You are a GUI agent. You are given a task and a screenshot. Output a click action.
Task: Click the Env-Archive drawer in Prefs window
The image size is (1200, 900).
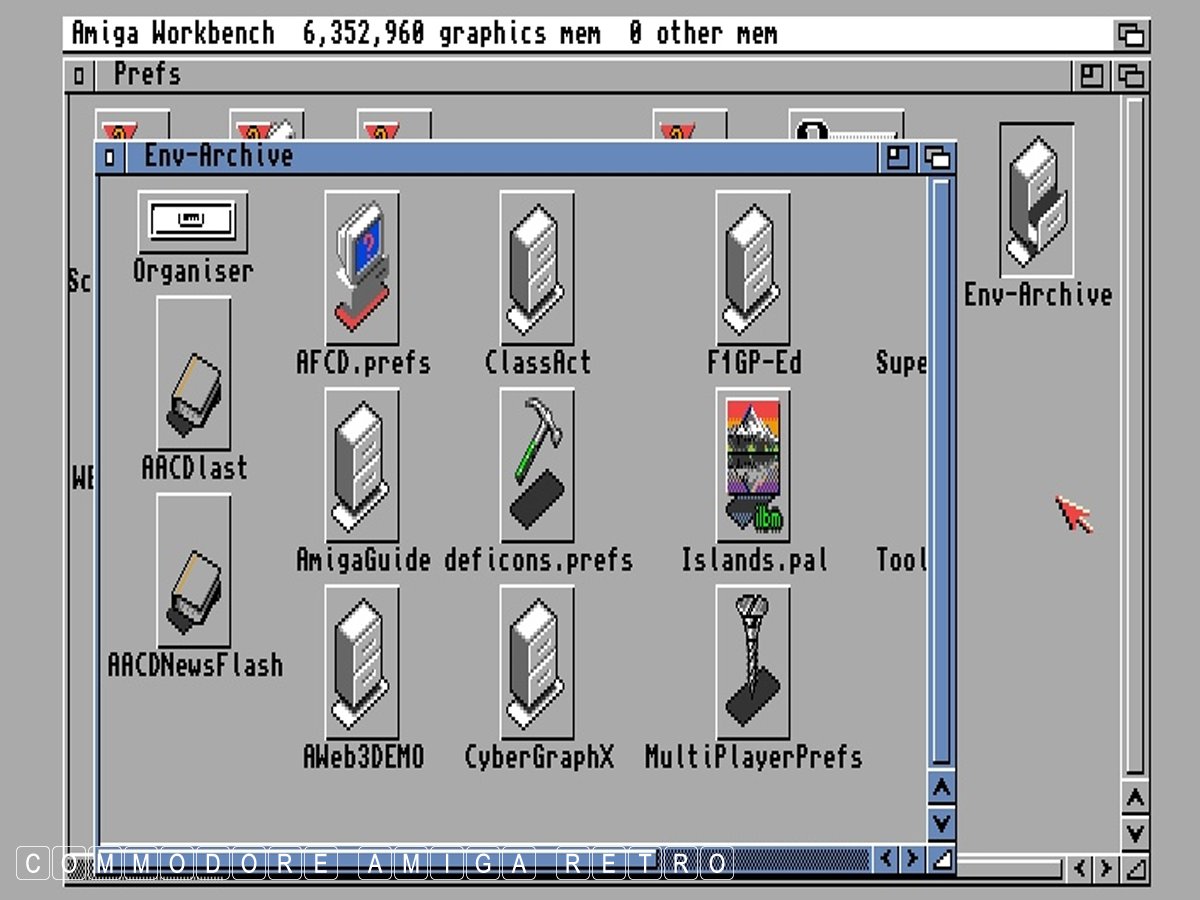pyautogui.click(x=1036, y=201)
